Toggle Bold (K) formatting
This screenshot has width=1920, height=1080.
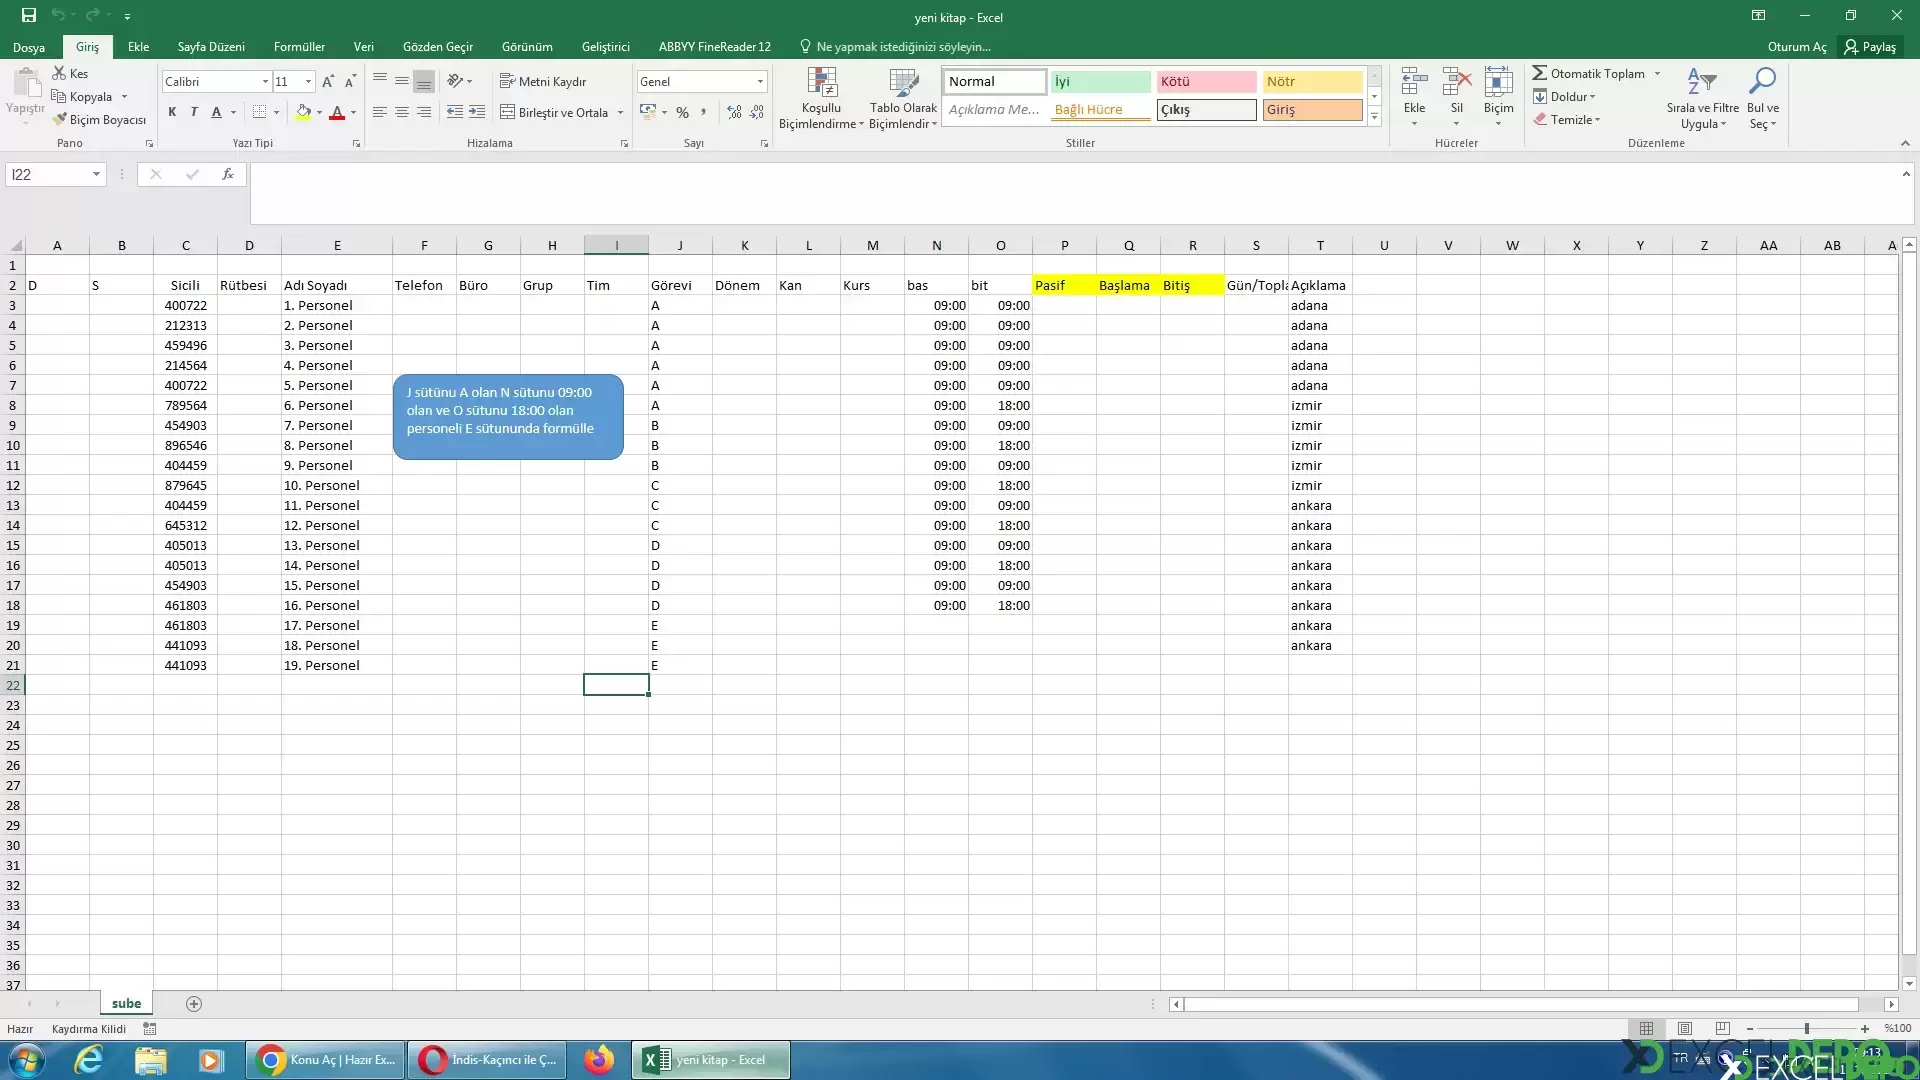[x=172, y=112]
